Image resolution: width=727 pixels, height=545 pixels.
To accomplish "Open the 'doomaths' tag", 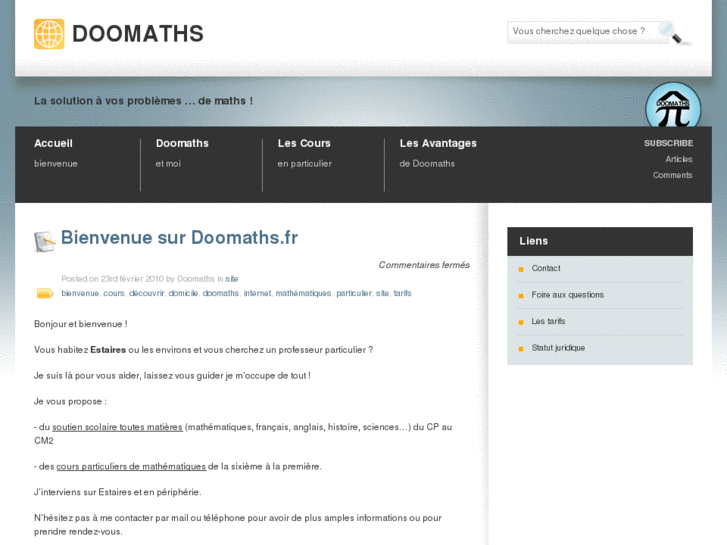I will click(221, 293).
